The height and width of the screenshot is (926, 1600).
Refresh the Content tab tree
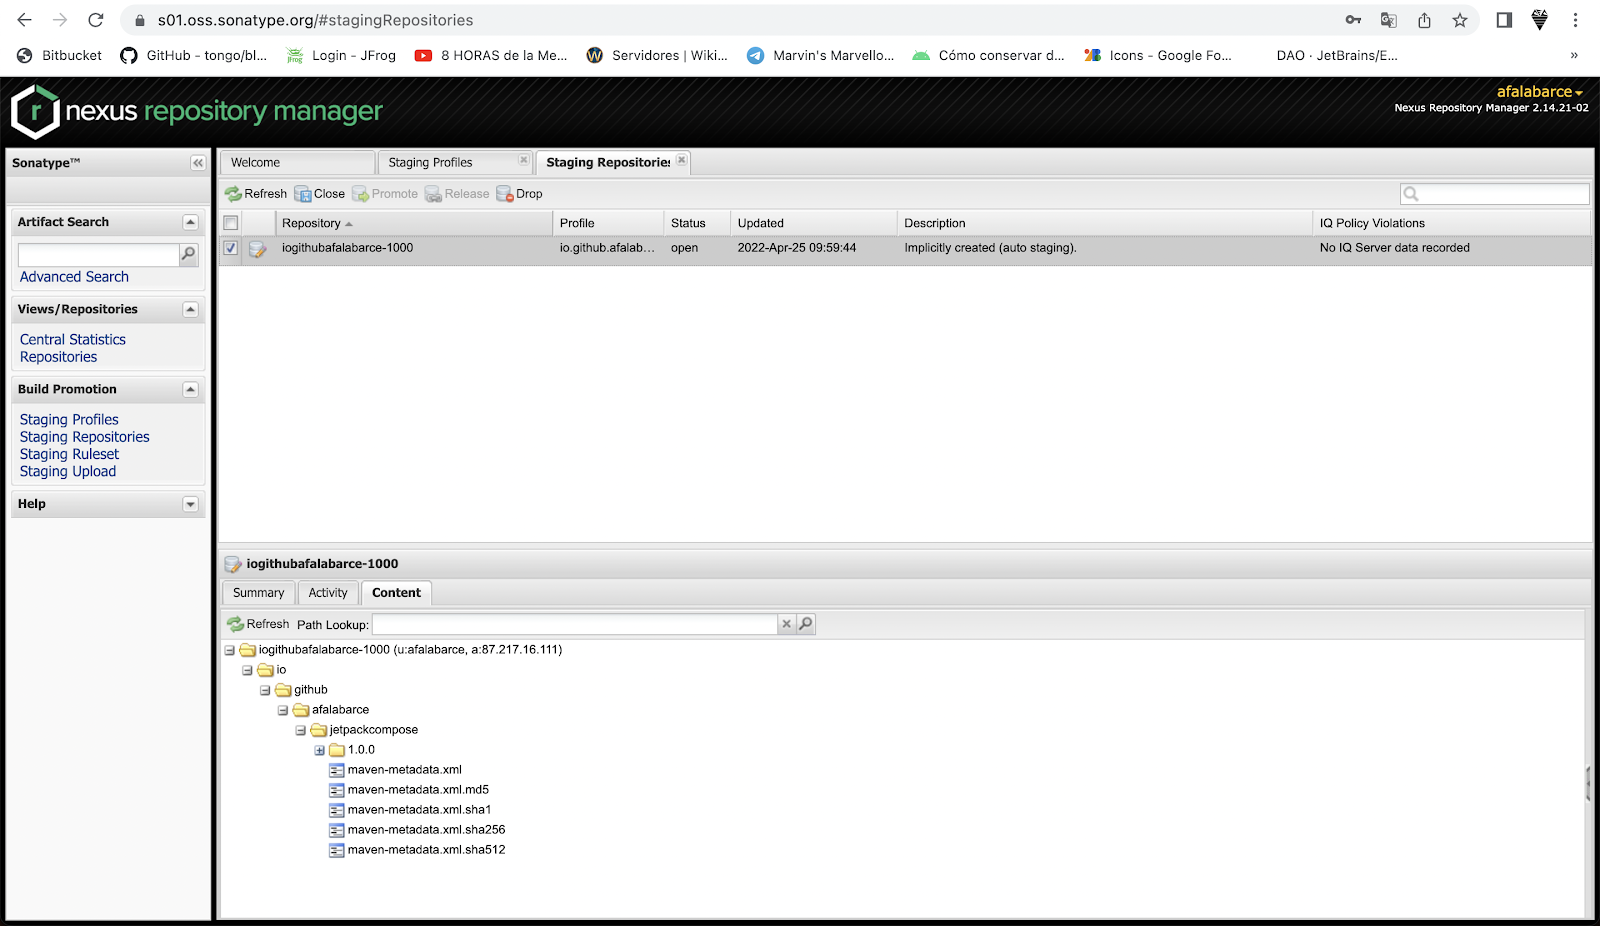pyautogui.click(x=258, y=624)
